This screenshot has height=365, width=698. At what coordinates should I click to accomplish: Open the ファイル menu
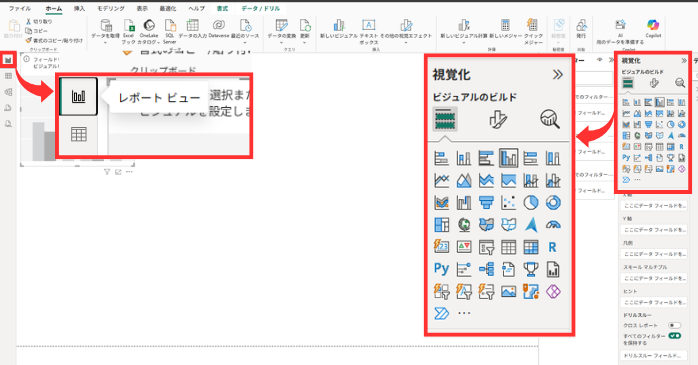(20, 8)
